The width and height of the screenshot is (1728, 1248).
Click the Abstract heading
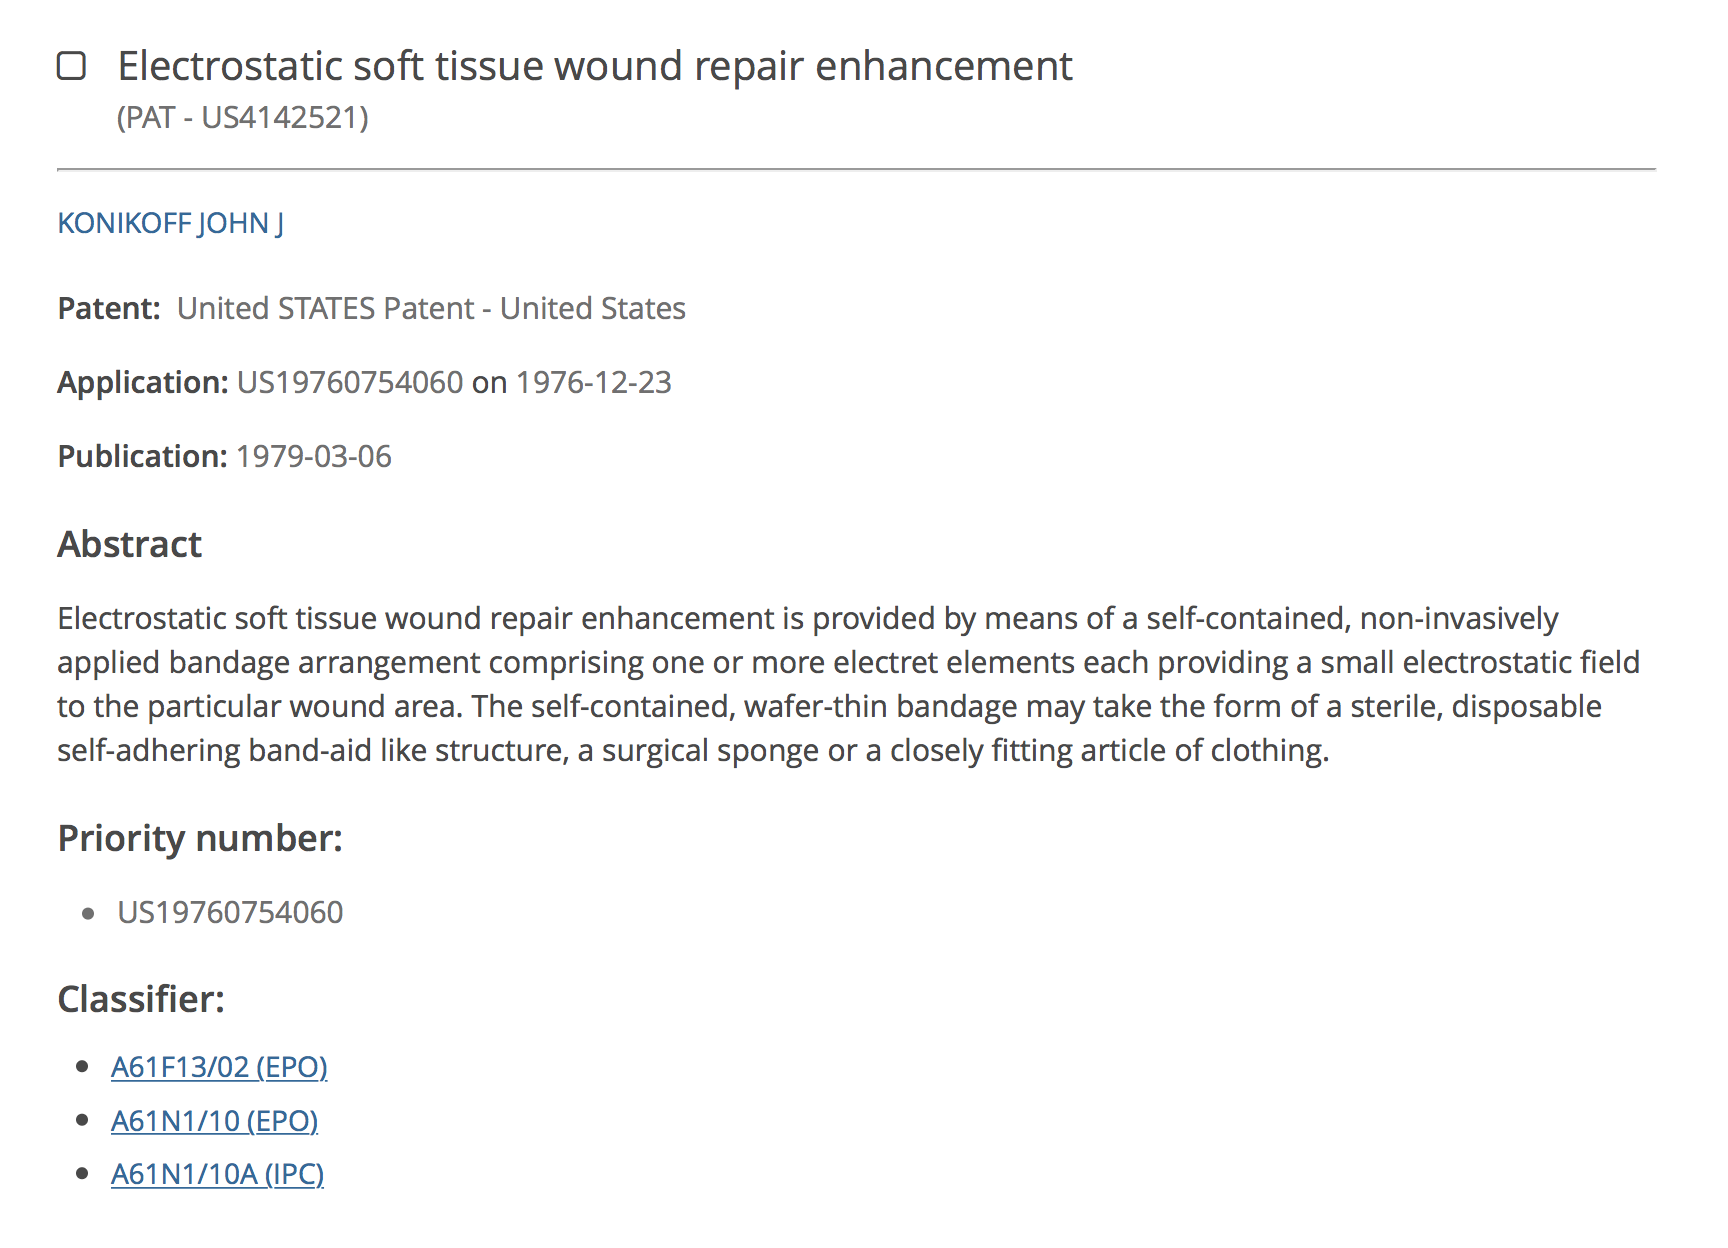point(129,544)
